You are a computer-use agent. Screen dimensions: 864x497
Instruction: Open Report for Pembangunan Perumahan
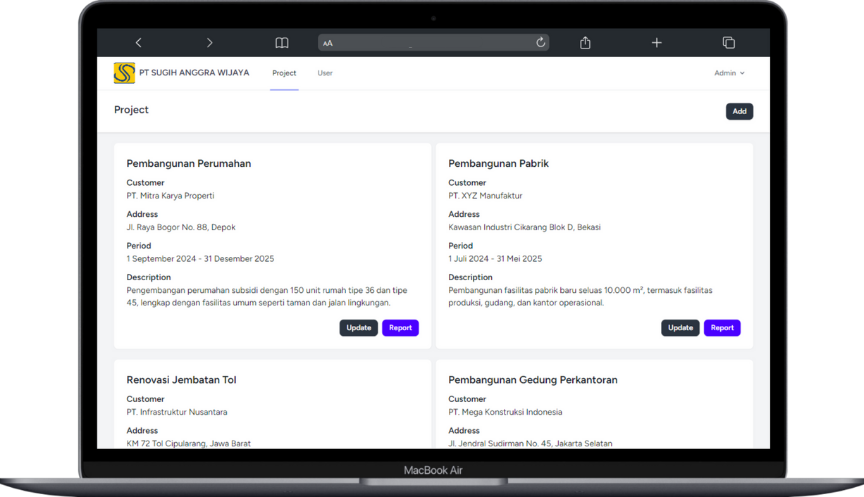[x=400, y=328]
